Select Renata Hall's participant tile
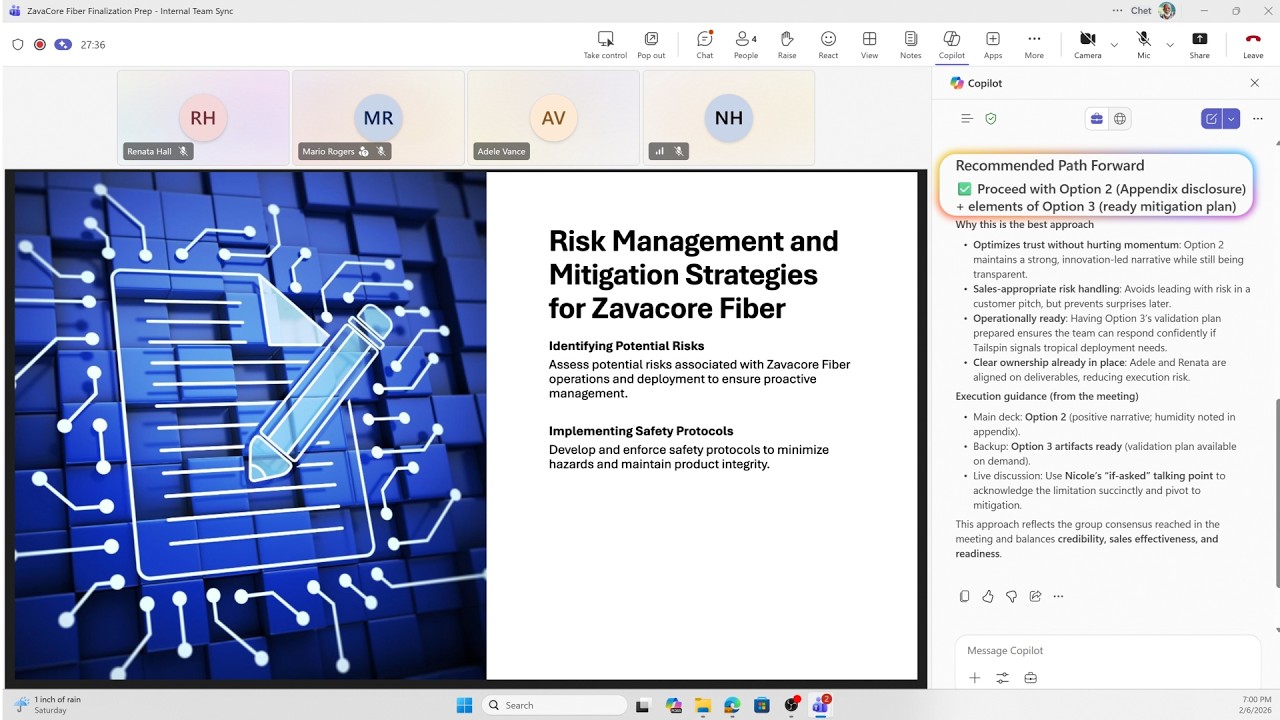The width and height of the screenshot is (1280, 720). [x=203, y=117]
